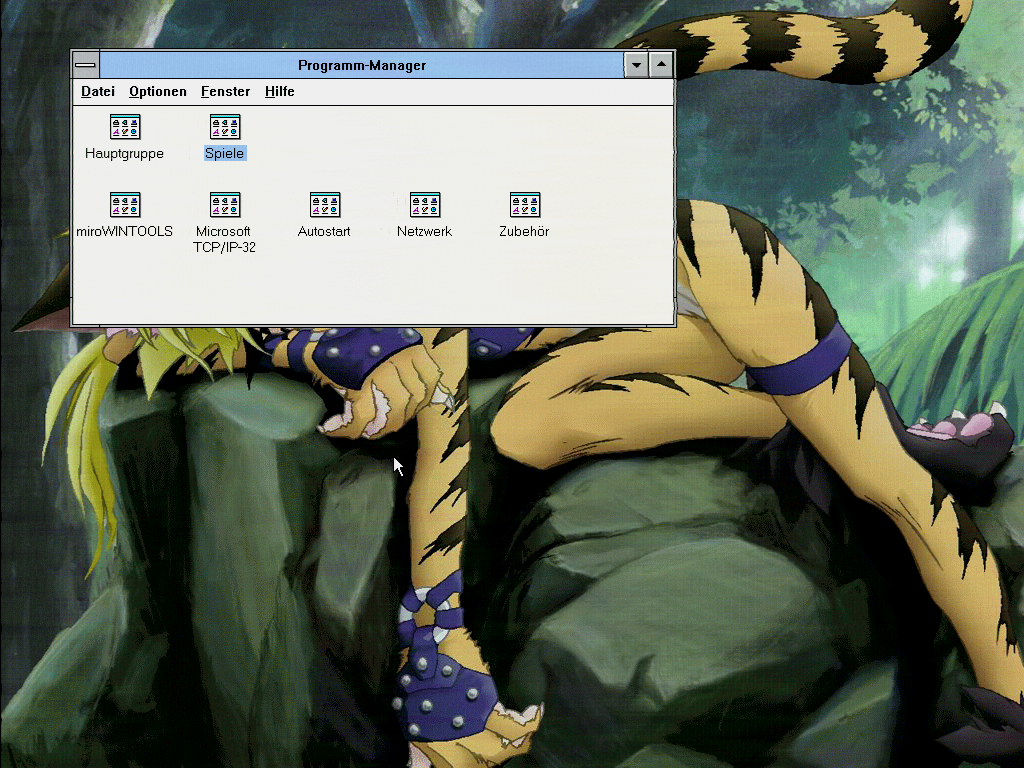Click the "Hauptgruppe" label text
1024x768 pixels.
(124, 153)
